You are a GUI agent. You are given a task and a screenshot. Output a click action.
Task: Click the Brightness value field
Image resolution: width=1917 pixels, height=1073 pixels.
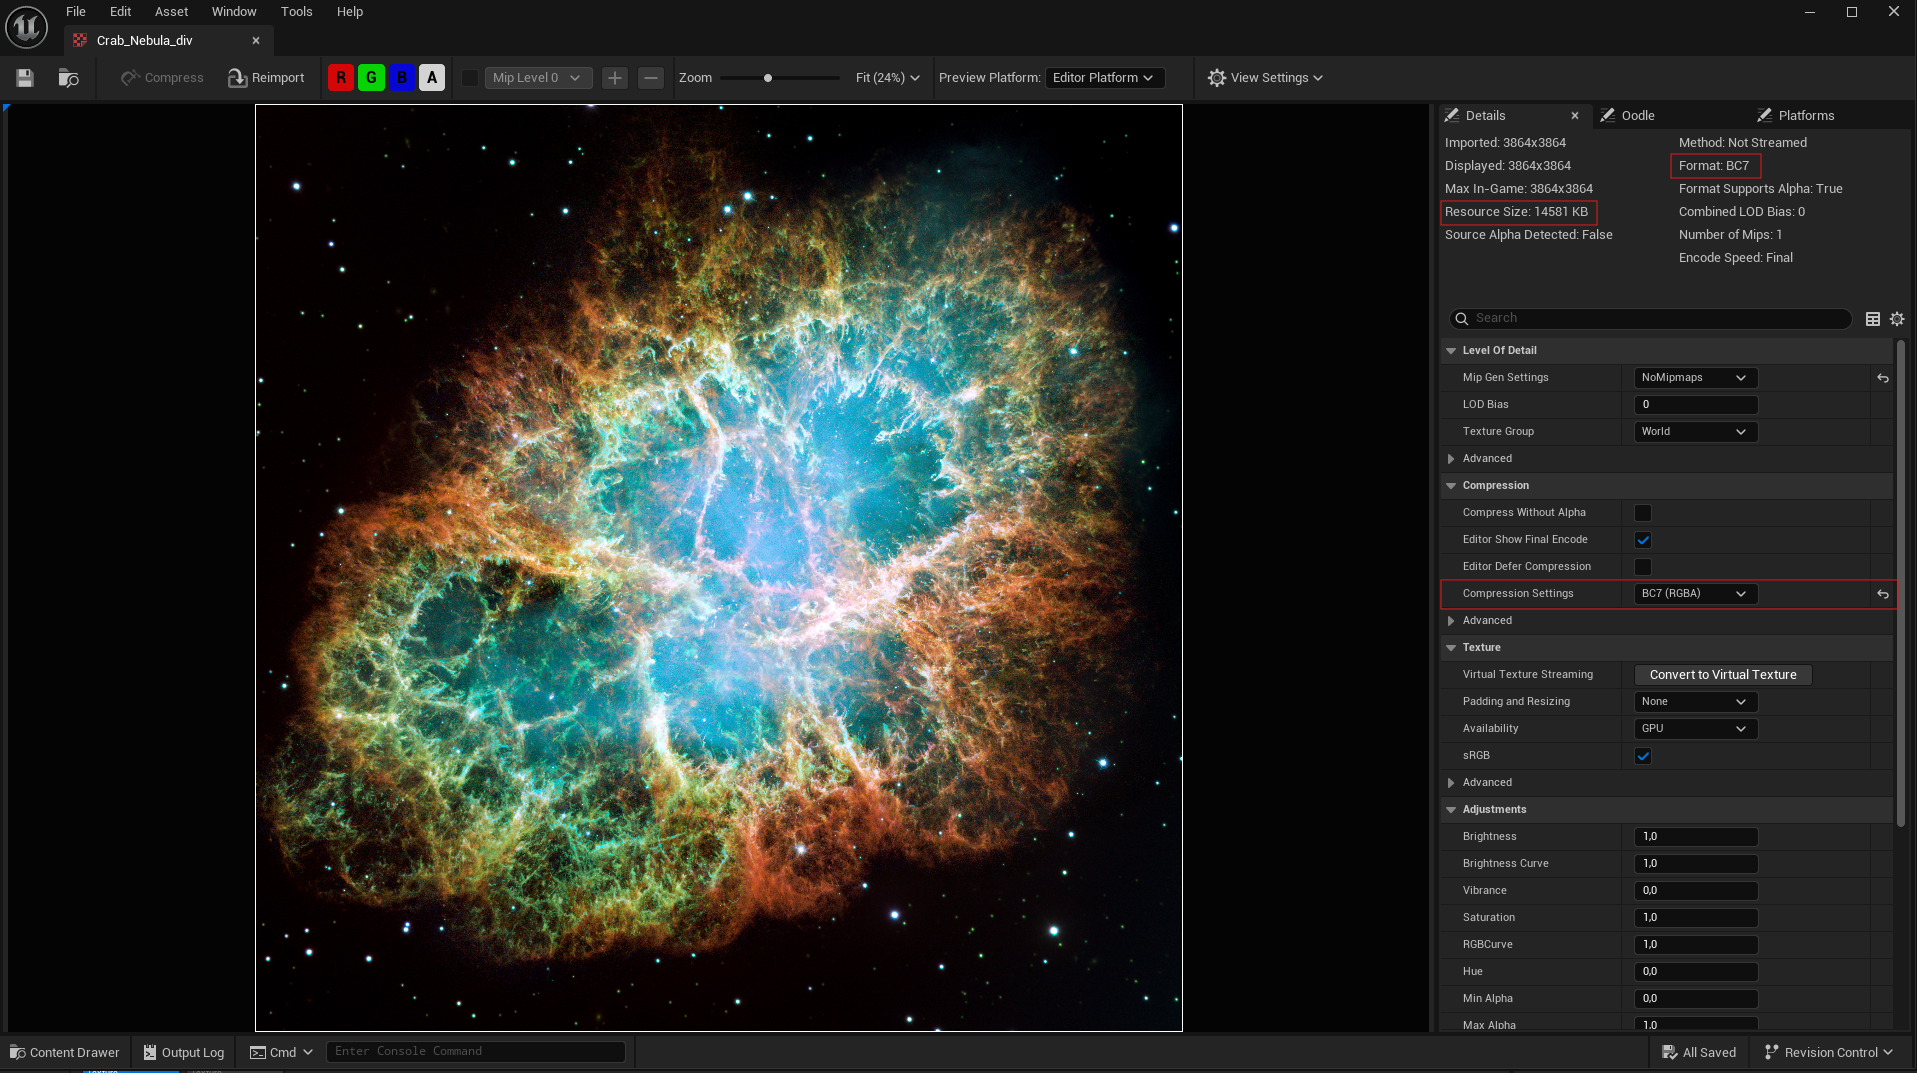(1695, 837)
